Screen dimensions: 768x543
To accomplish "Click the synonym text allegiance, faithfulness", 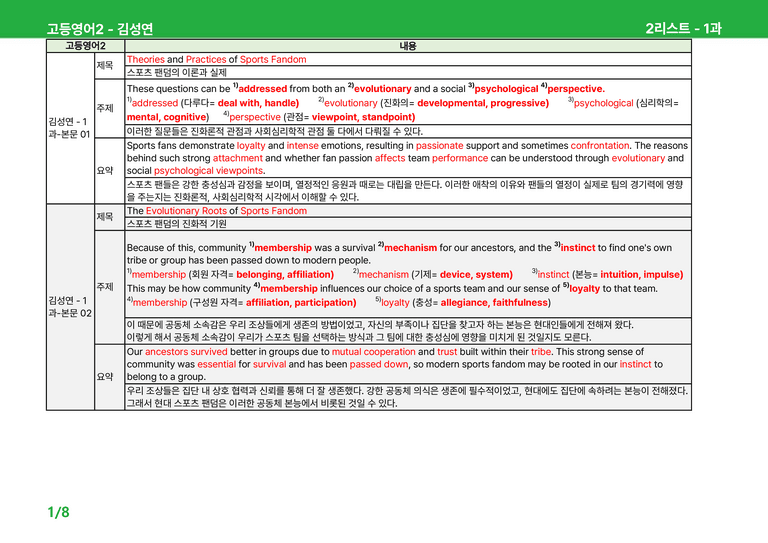I will click(x=494, y=303).
